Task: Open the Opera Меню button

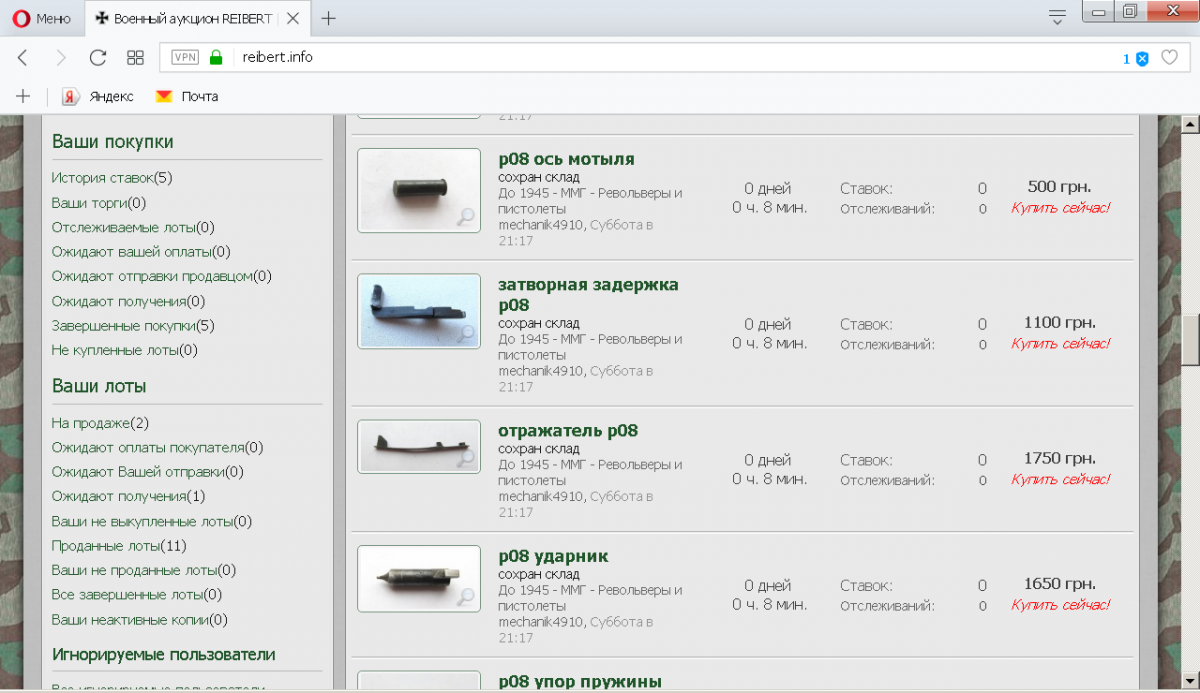Action: [42, 18]
